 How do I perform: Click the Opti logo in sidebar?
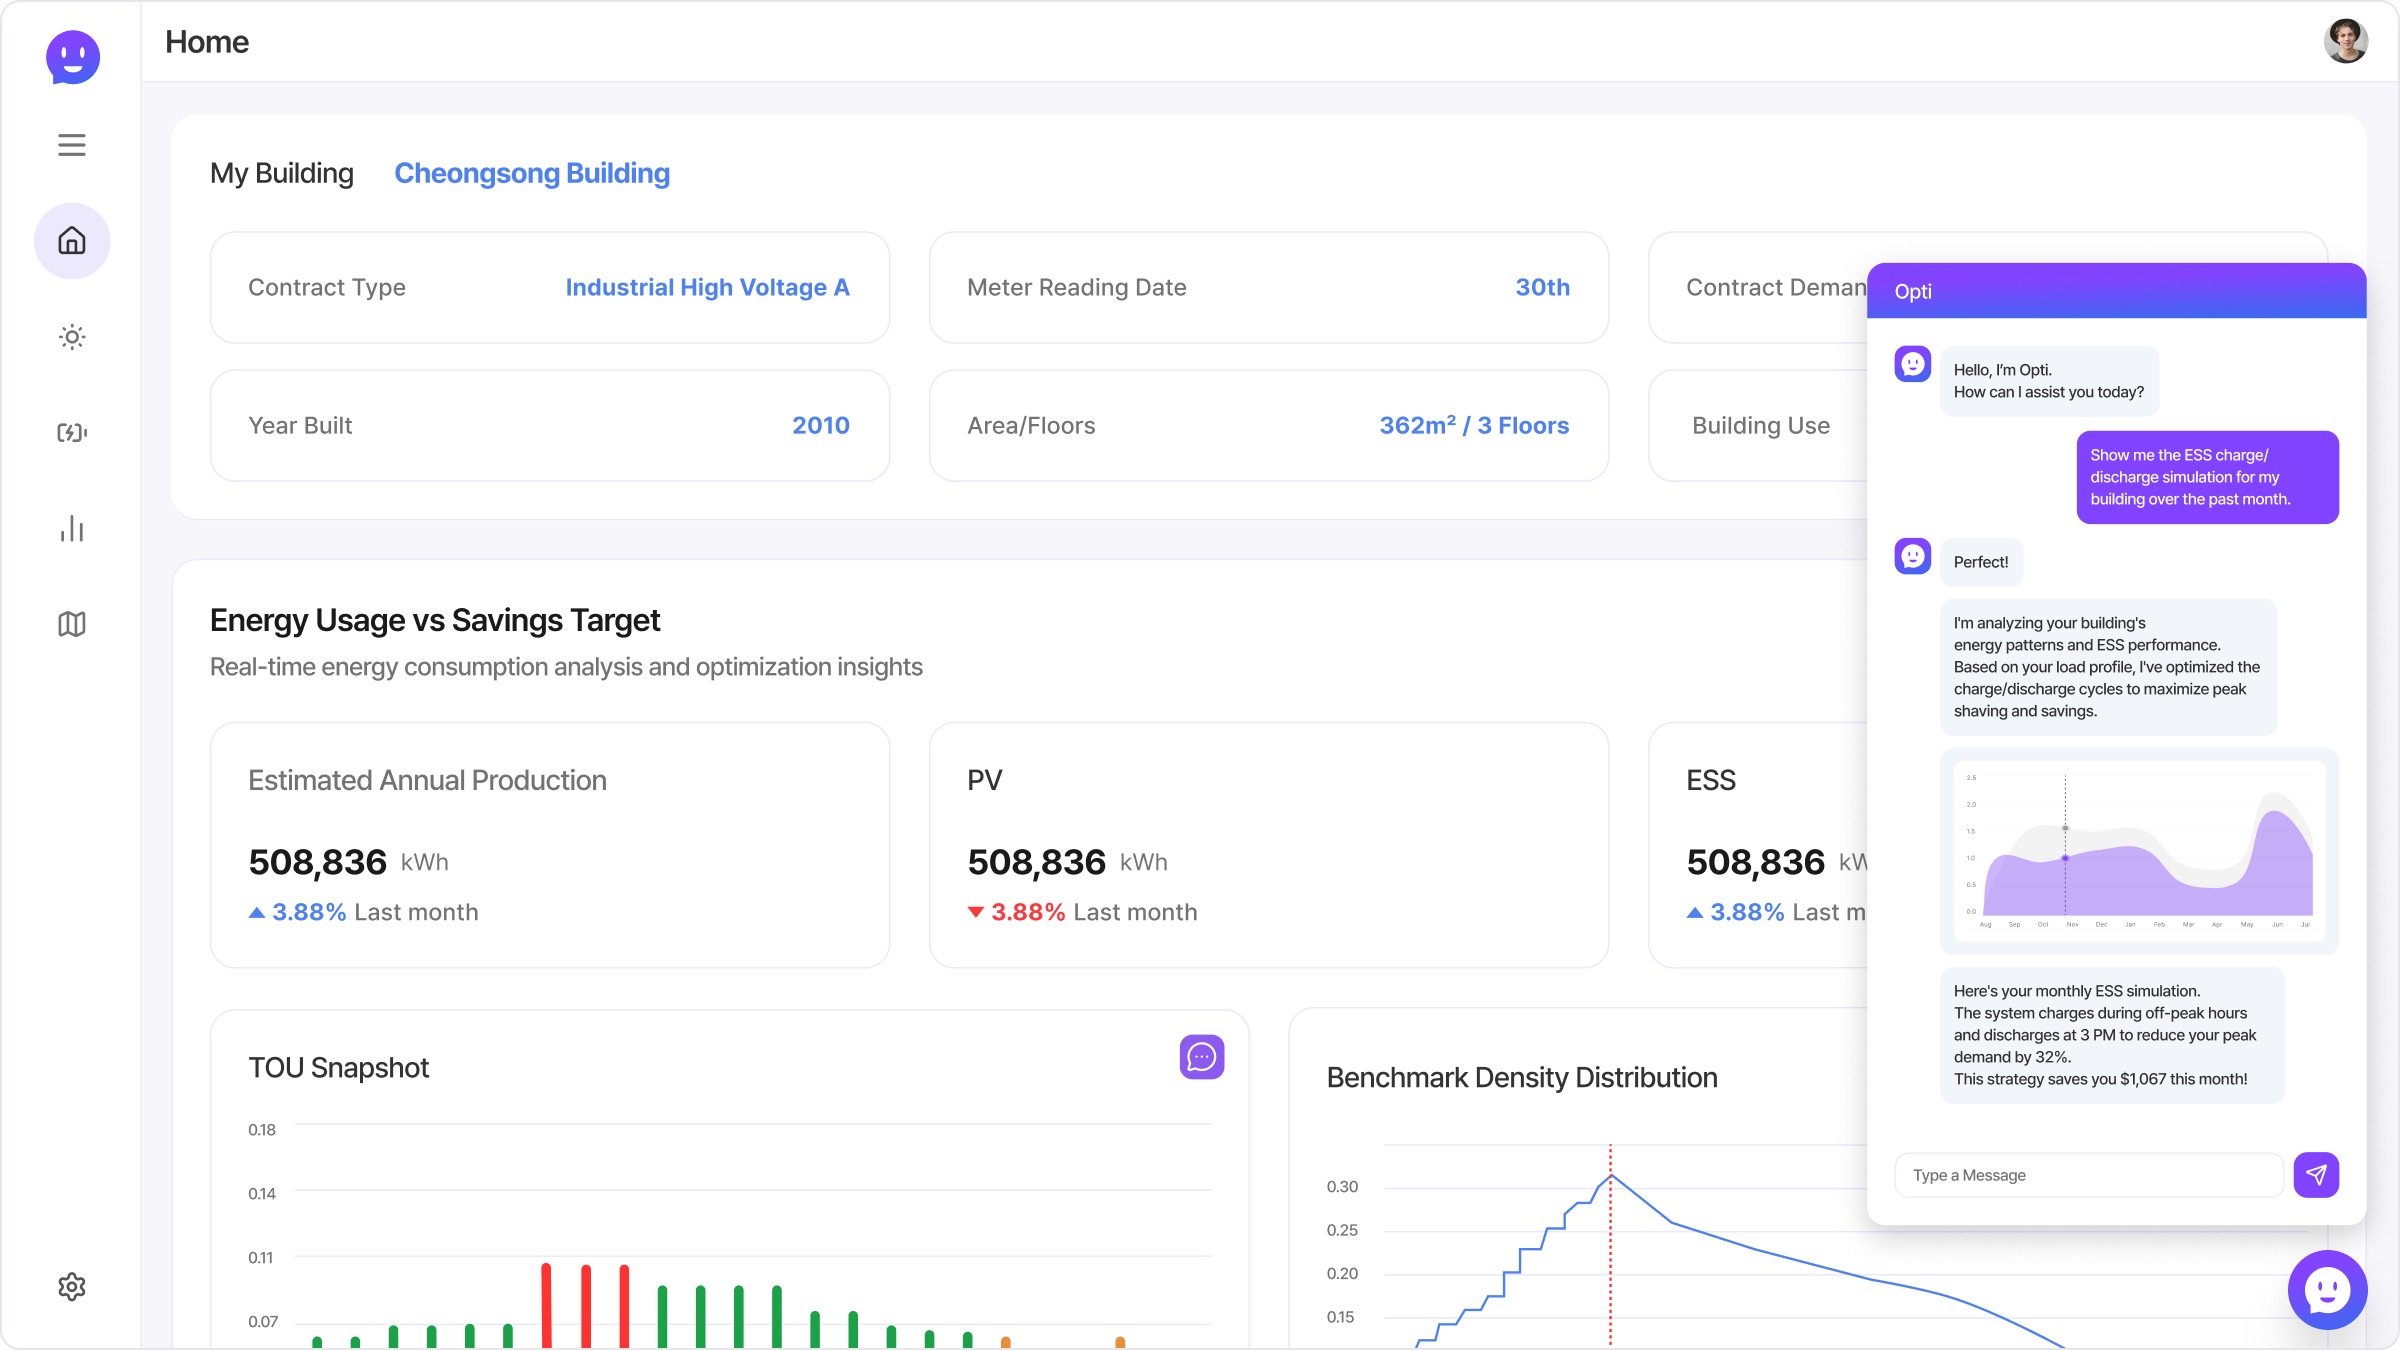pos(73,57)
